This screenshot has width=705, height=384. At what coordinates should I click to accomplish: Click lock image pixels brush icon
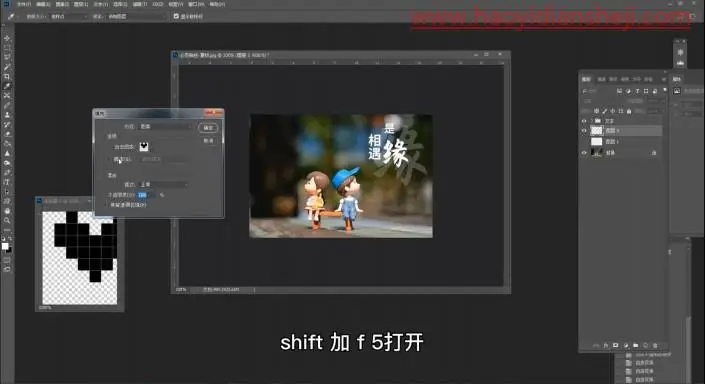coord(605,111)
